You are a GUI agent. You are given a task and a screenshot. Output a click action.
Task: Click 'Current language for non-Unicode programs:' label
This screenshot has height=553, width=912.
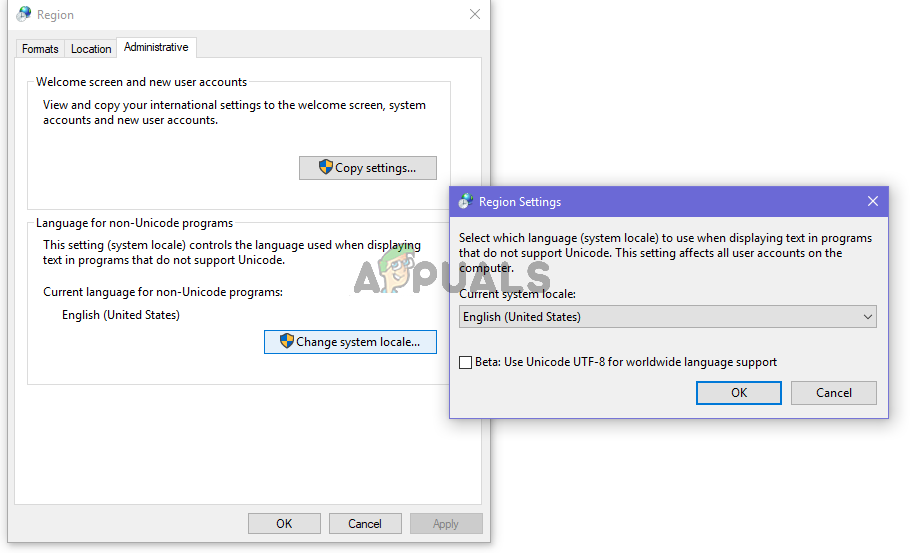click(x=163, y=292)
